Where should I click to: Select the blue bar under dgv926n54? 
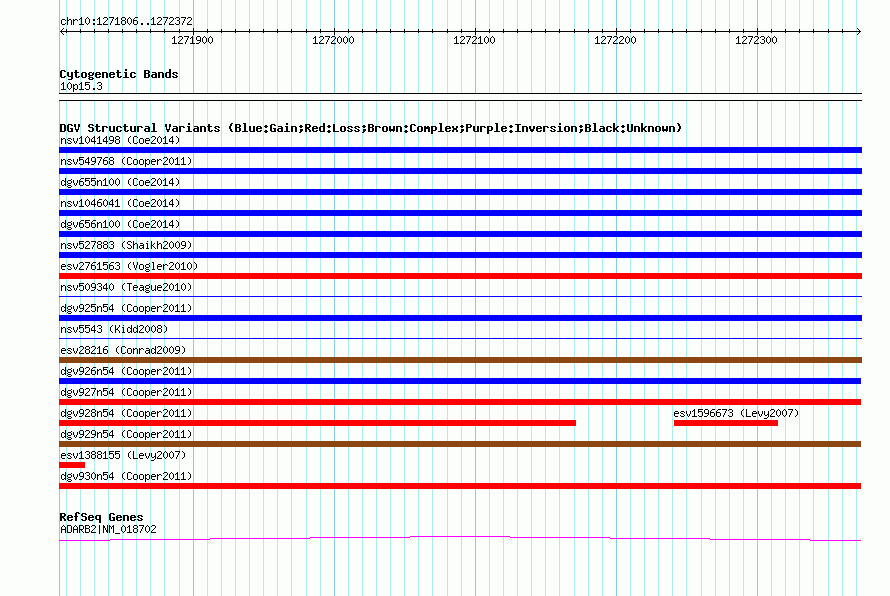click(460, 381)
